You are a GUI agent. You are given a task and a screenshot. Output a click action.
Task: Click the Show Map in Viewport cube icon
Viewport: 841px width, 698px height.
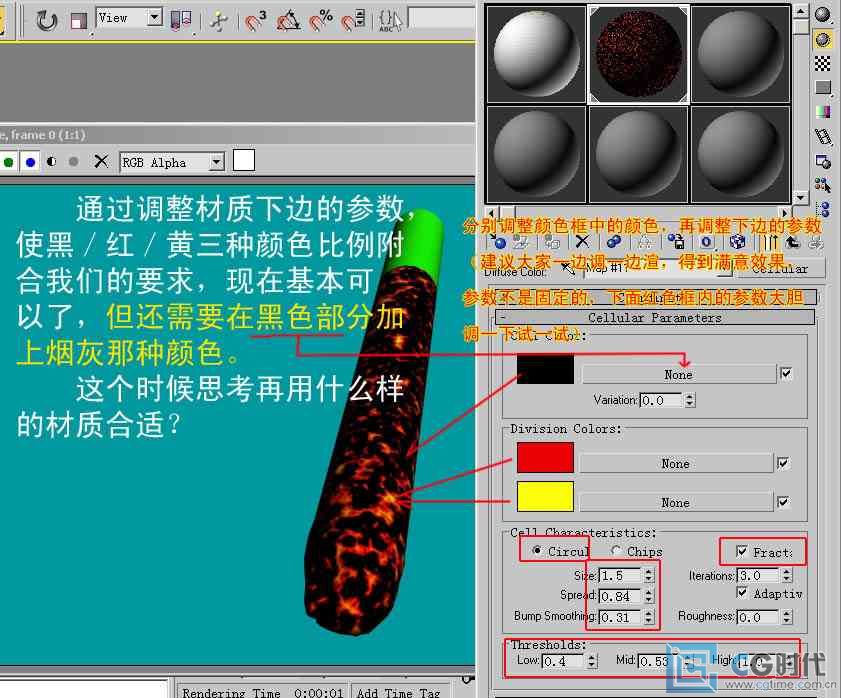point(737,242)
